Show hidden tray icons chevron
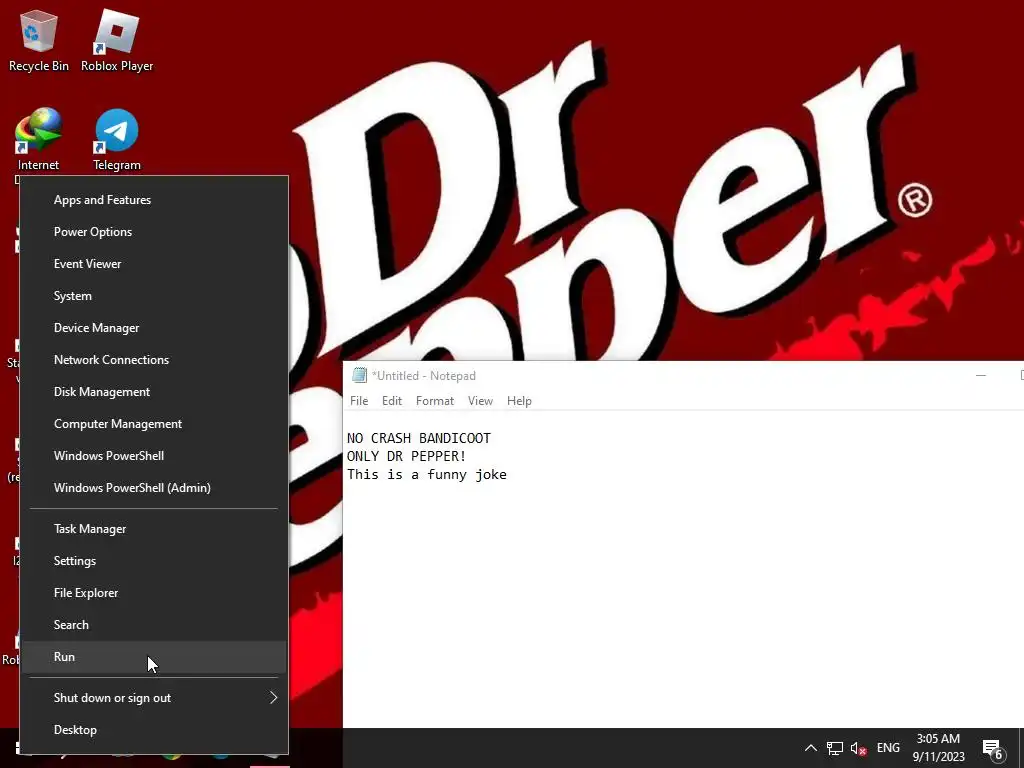The image size is (1024, 768). point(810,748)
